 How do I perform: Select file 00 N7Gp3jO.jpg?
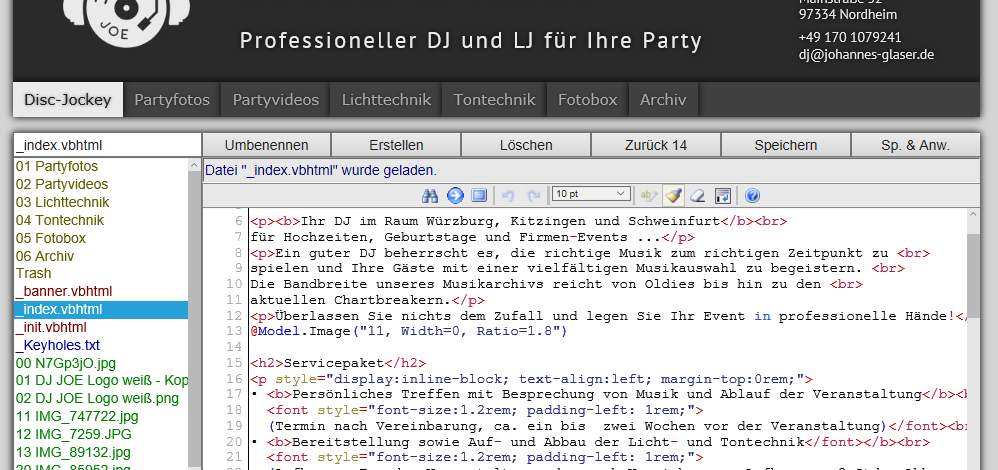[101, 363]
